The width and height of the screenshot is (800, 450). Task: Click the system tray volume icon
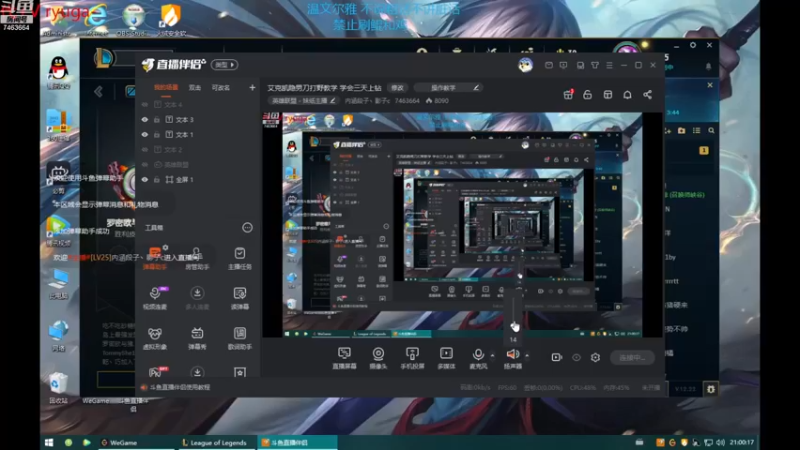pyautogui.click(x=720, y=442)
